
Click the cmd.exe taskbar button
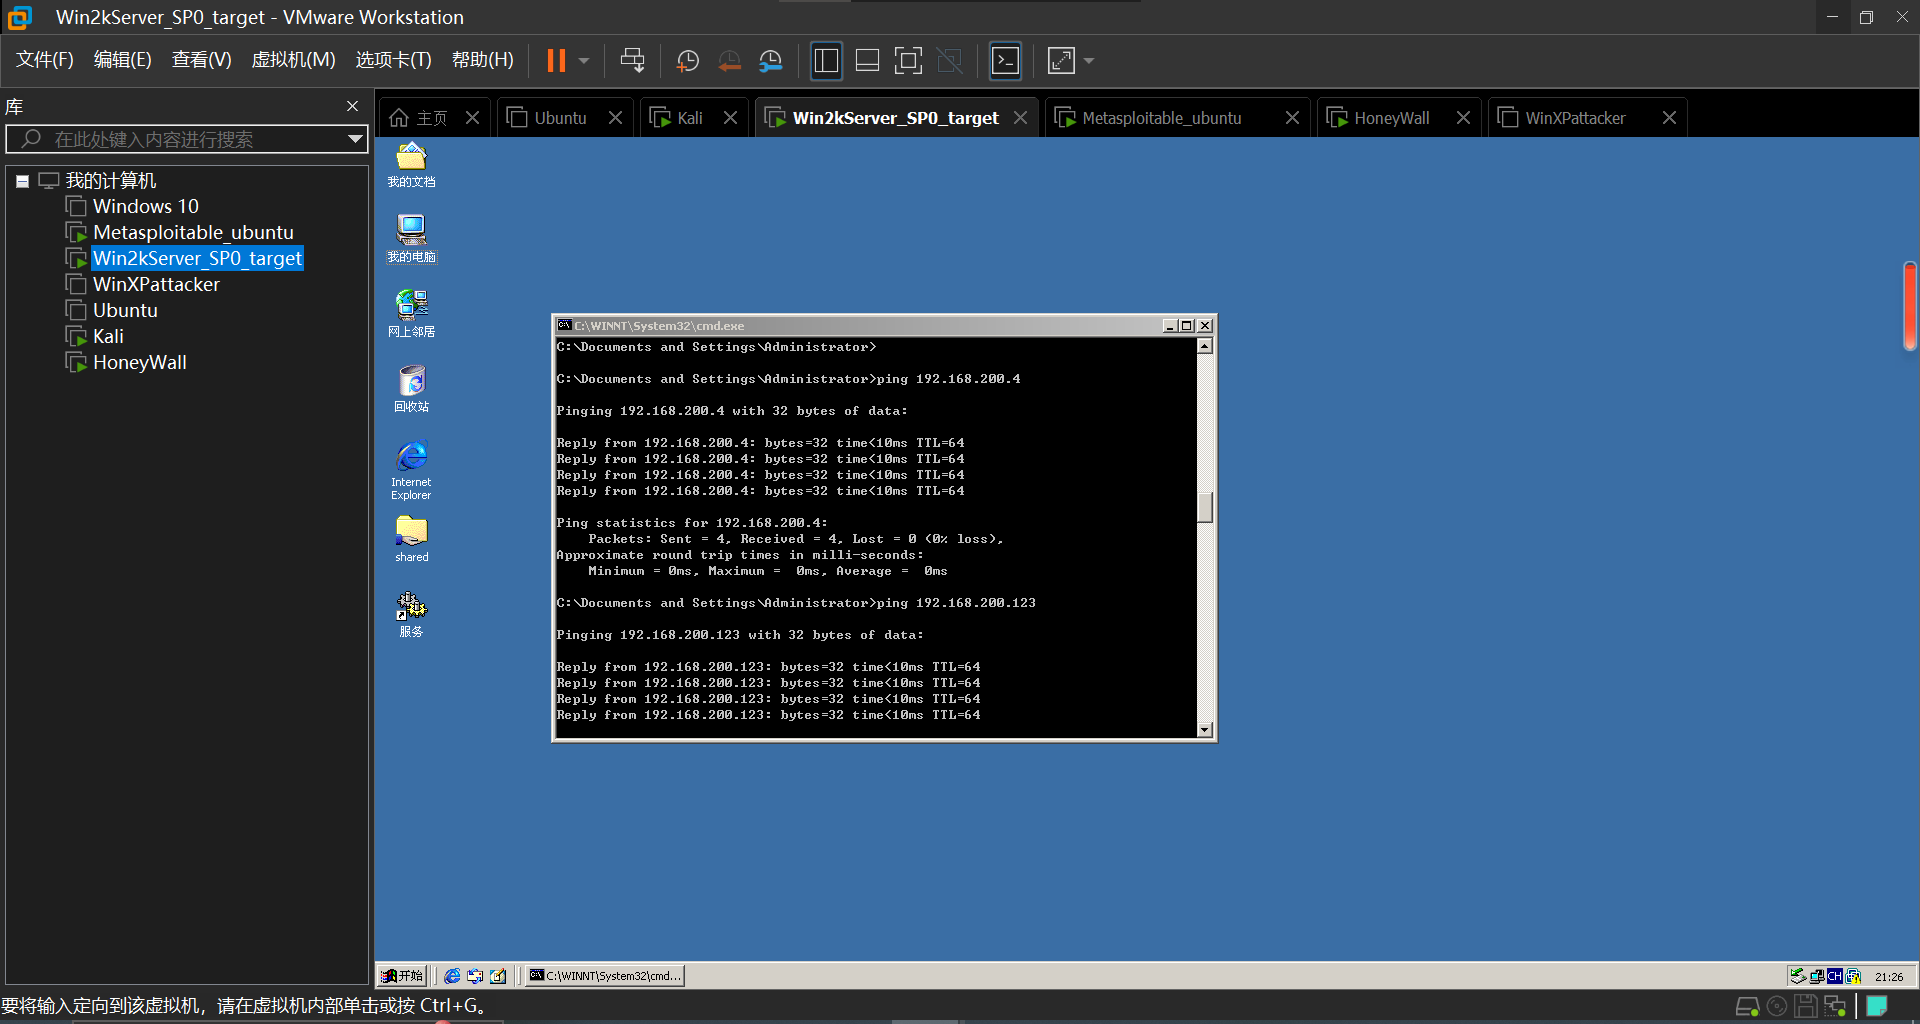605,976
